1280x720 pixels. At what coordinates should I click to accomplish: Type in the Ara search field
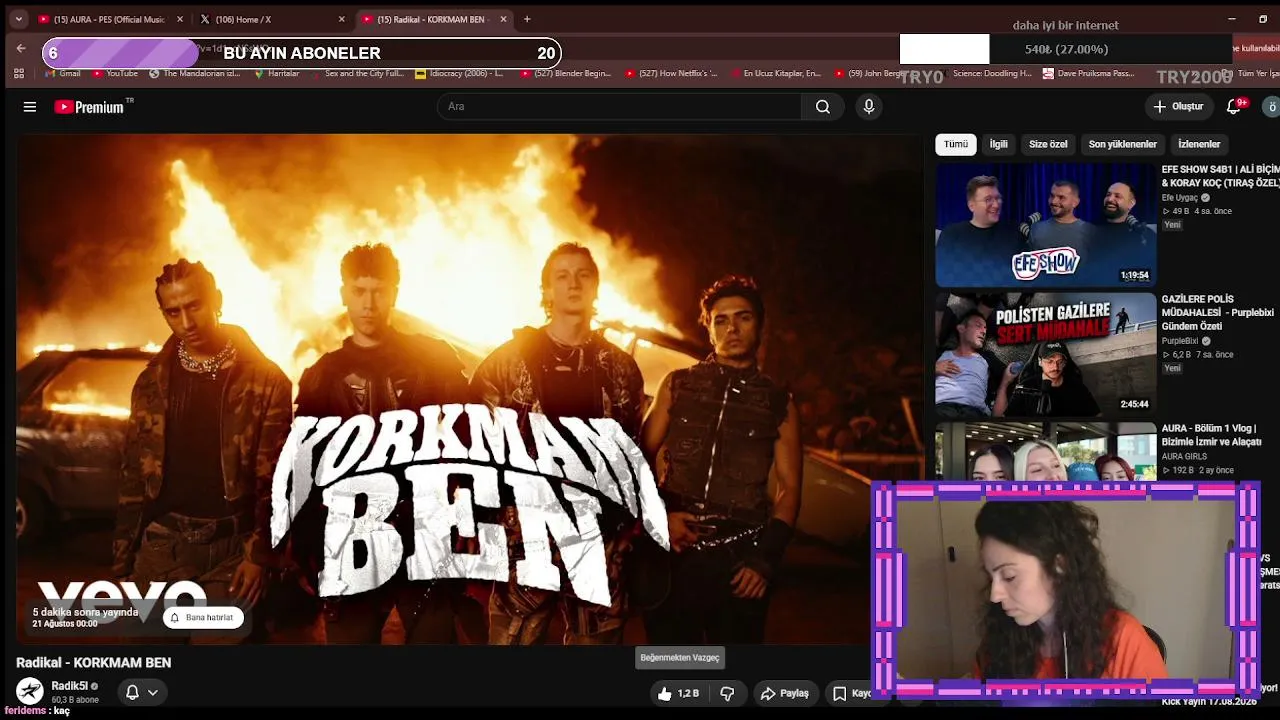(x=619, y=107)
